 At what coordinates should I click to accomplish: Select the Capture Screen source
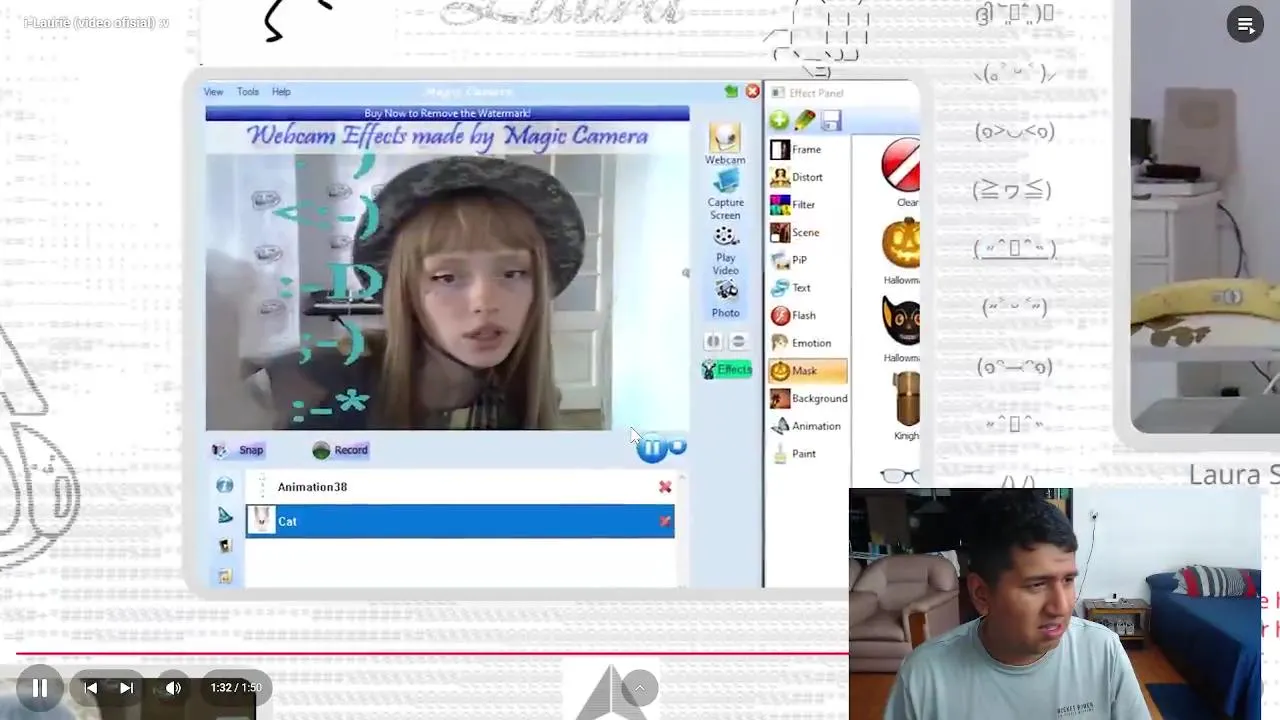(x=725, y=194)
